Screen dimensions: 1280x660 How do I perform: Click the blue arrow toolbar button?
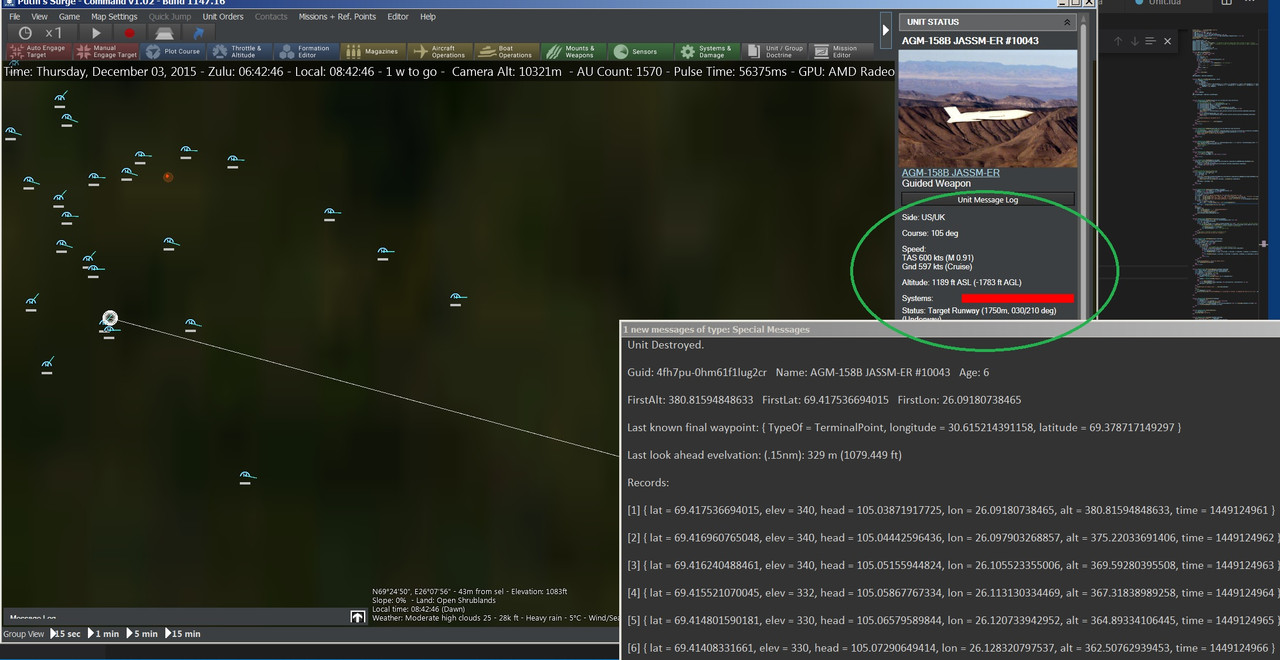point(197,33)
